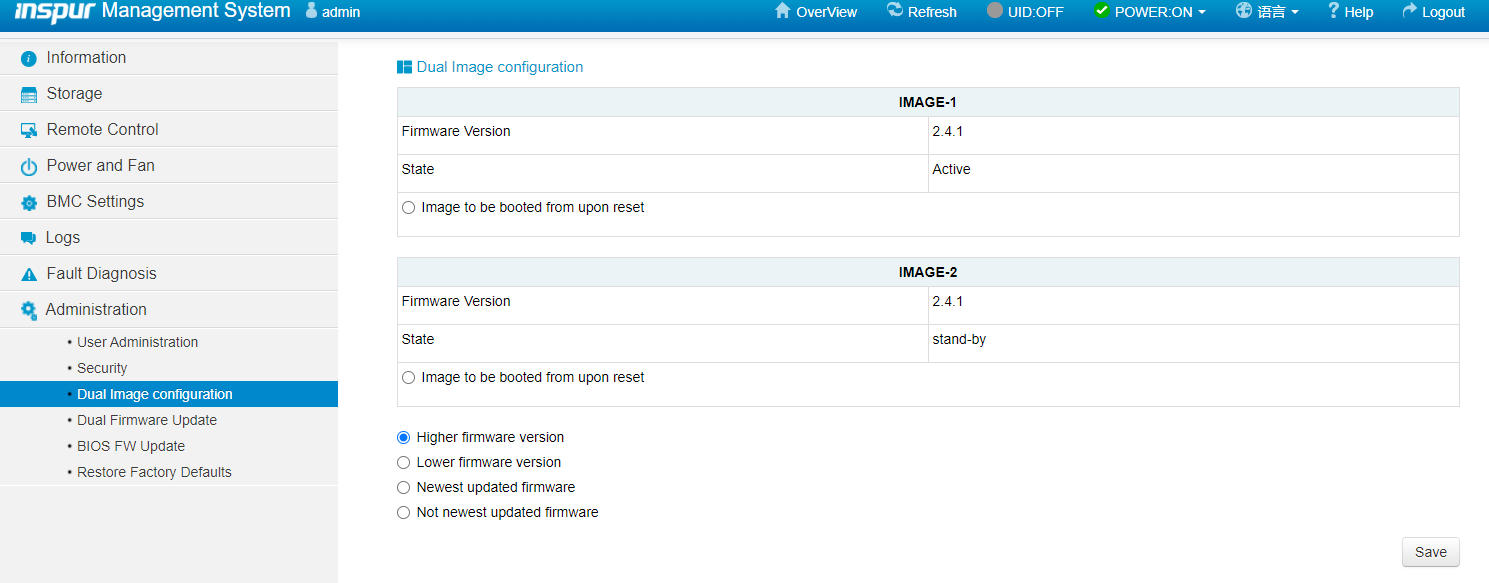Viewport: 1489px width, 583px height.
Task: Click the green POWER check icon
Action: (1102, 10)
